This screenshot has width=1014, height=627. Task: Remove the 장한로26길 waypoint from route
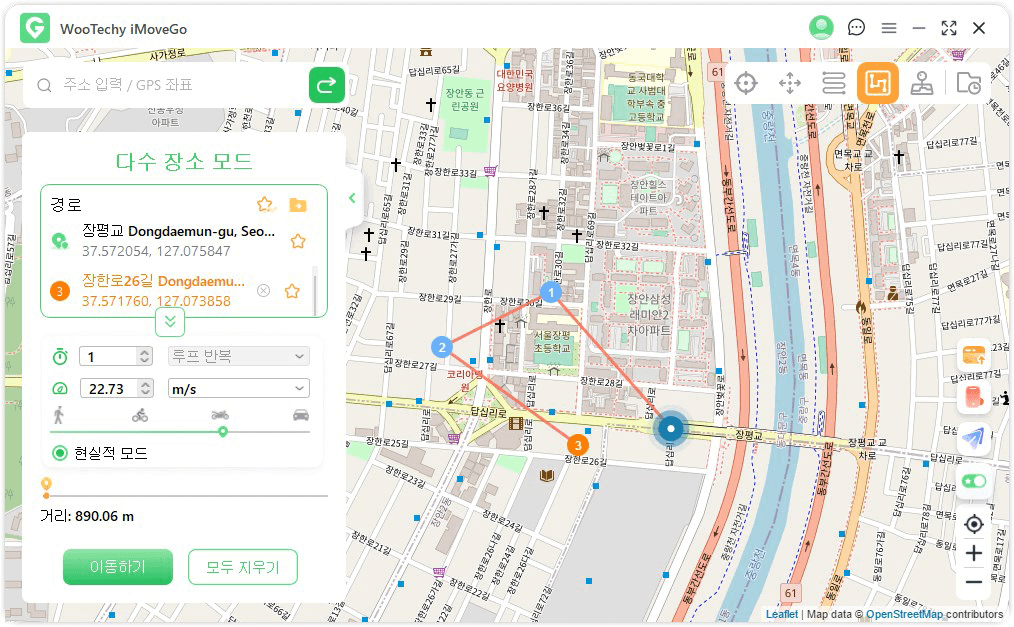[x=263, y=291]
